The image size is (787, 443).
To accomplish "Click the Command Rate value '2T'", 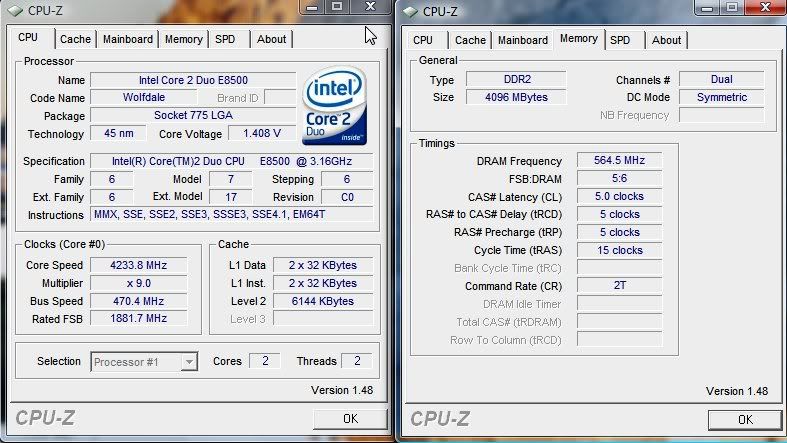I will tap(619, 285).
